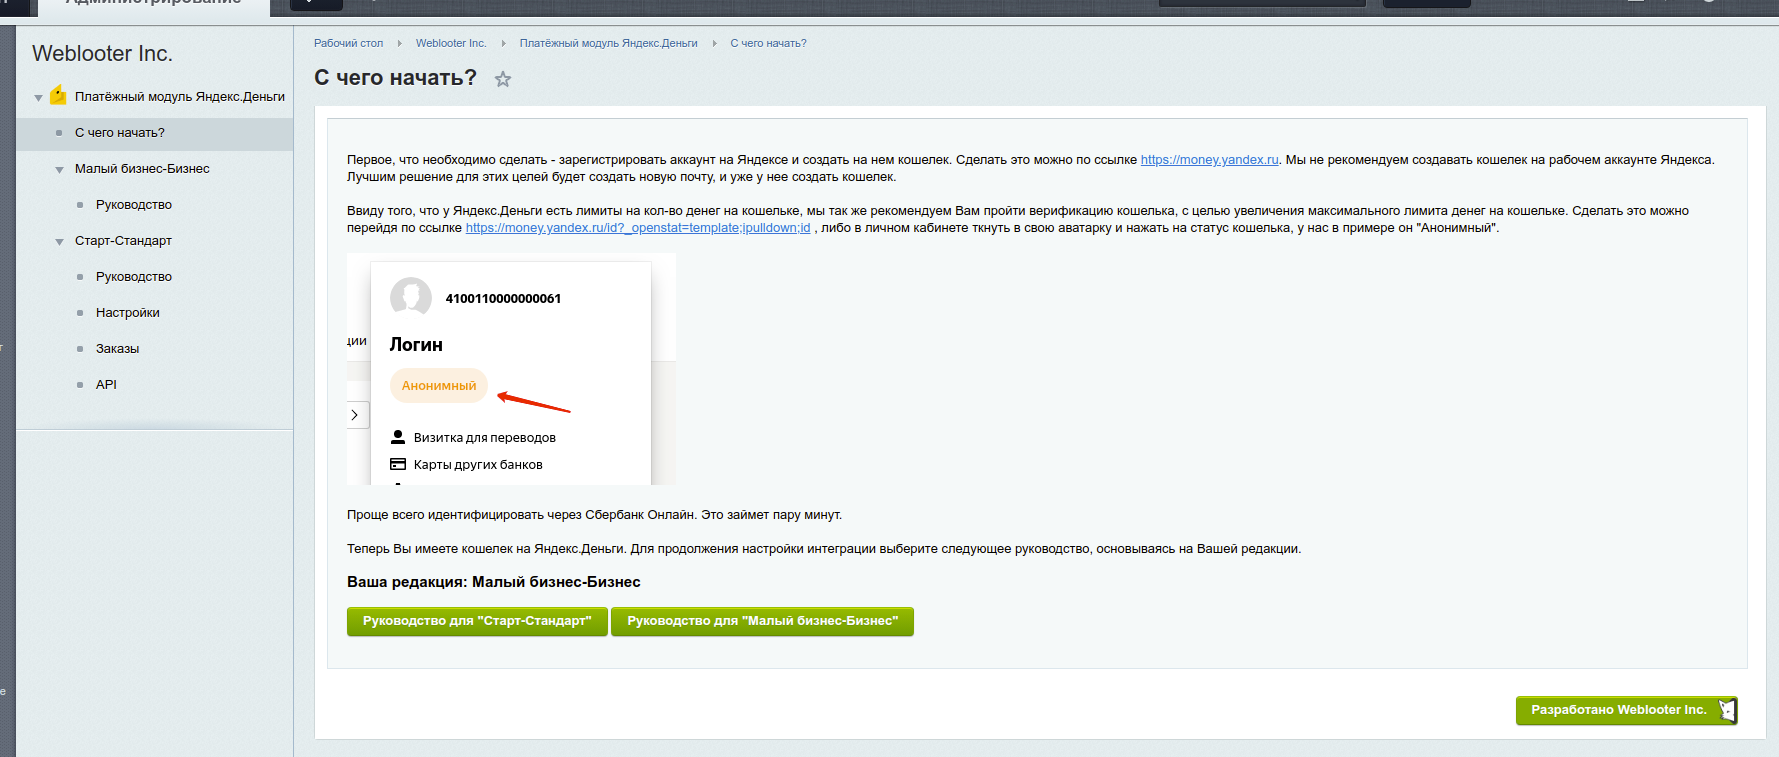1779x757 pixels.
Task: Click Руководство для "Малый бизнес-Бизнес" button
Action: [762, 621]
